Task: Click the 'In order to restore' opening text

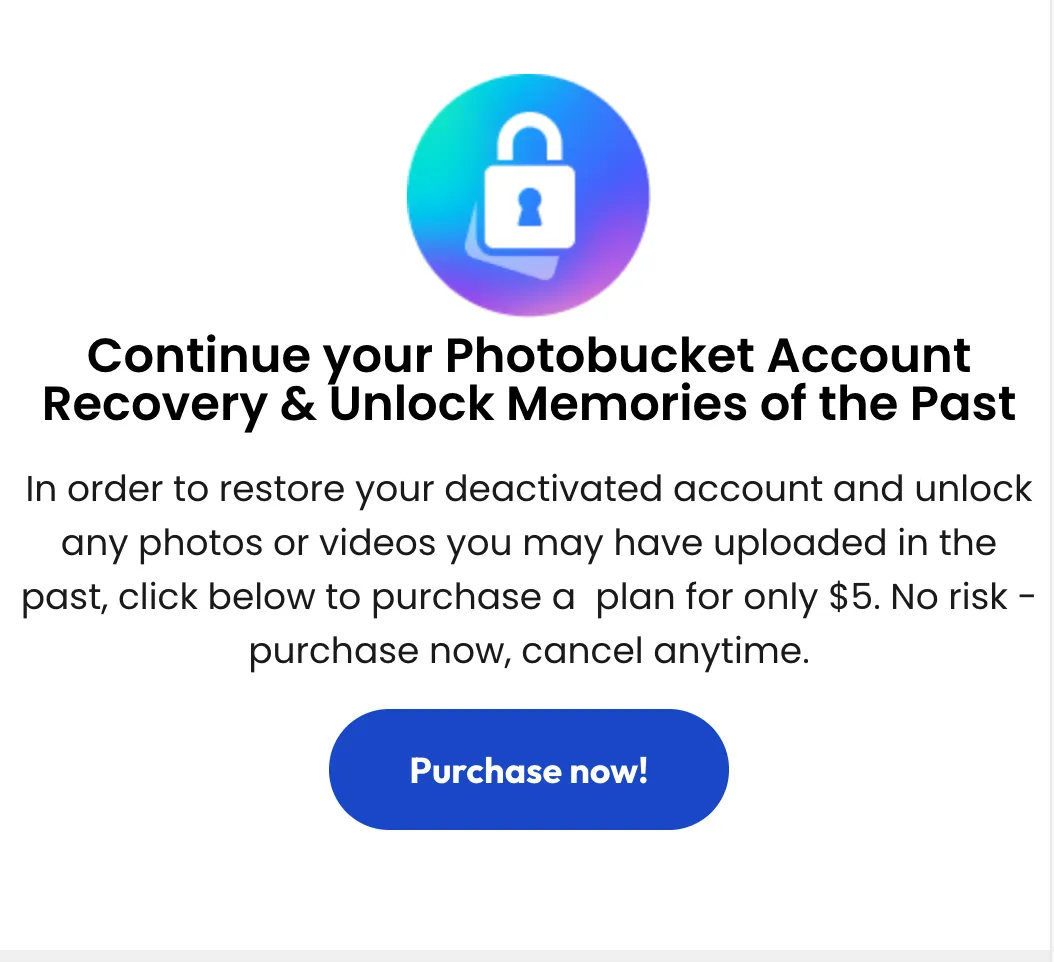Action: (185, 488)
